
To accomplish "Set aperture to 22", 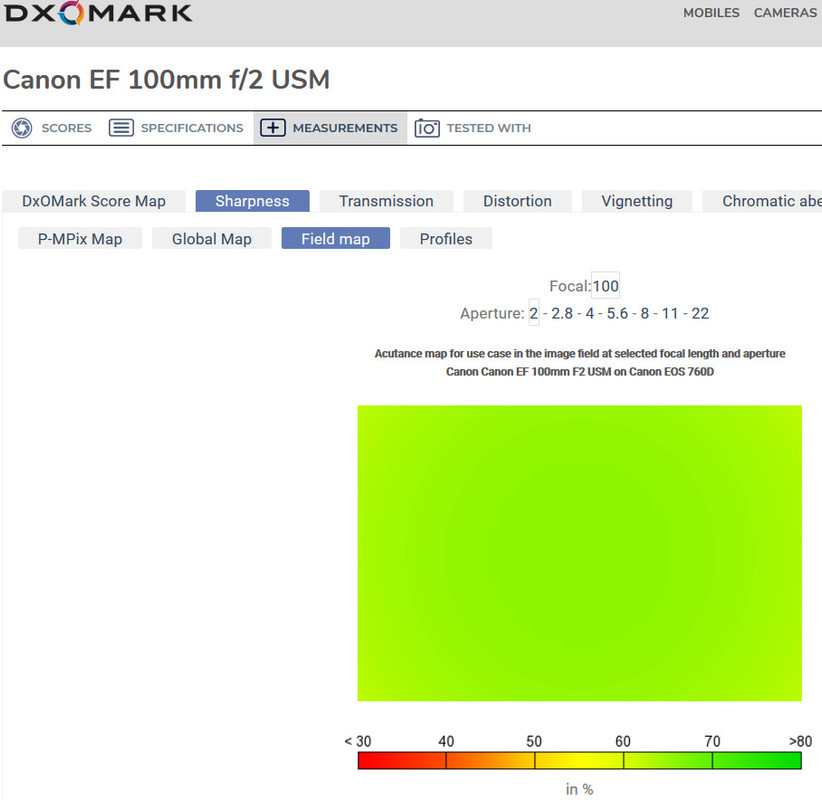I will pos(700,313).
